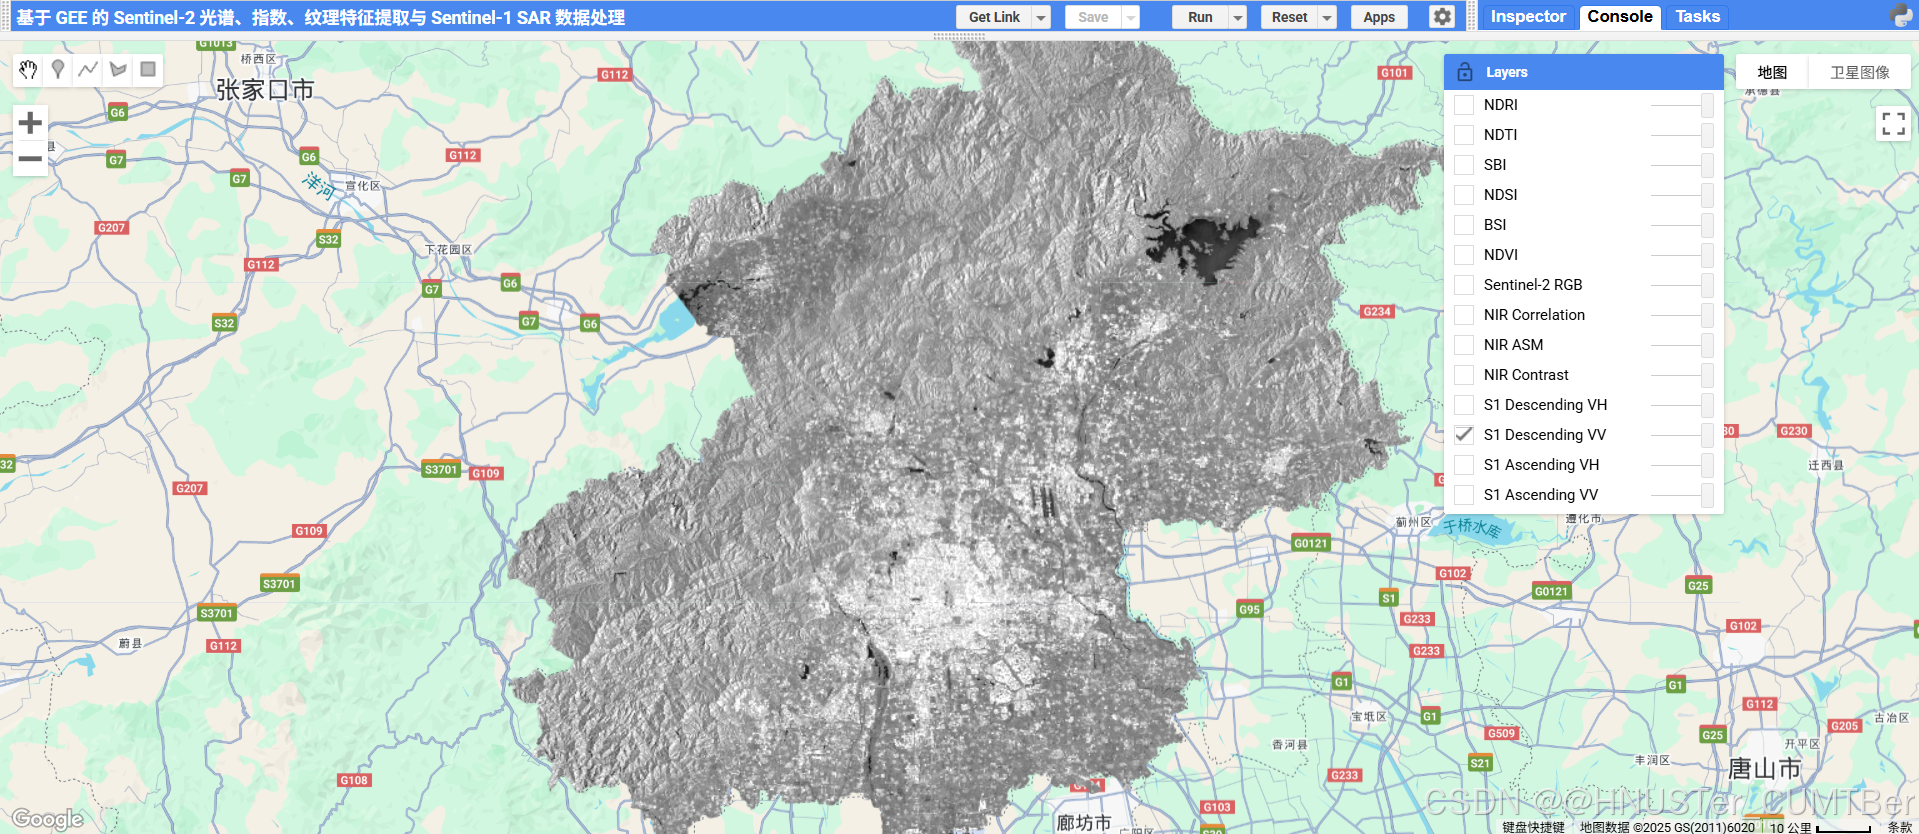Image resolution: width=1919 pixels, height=834 pixels.
Task: Switch to 卫星图像 satellite view
Action: point(1860,72)
